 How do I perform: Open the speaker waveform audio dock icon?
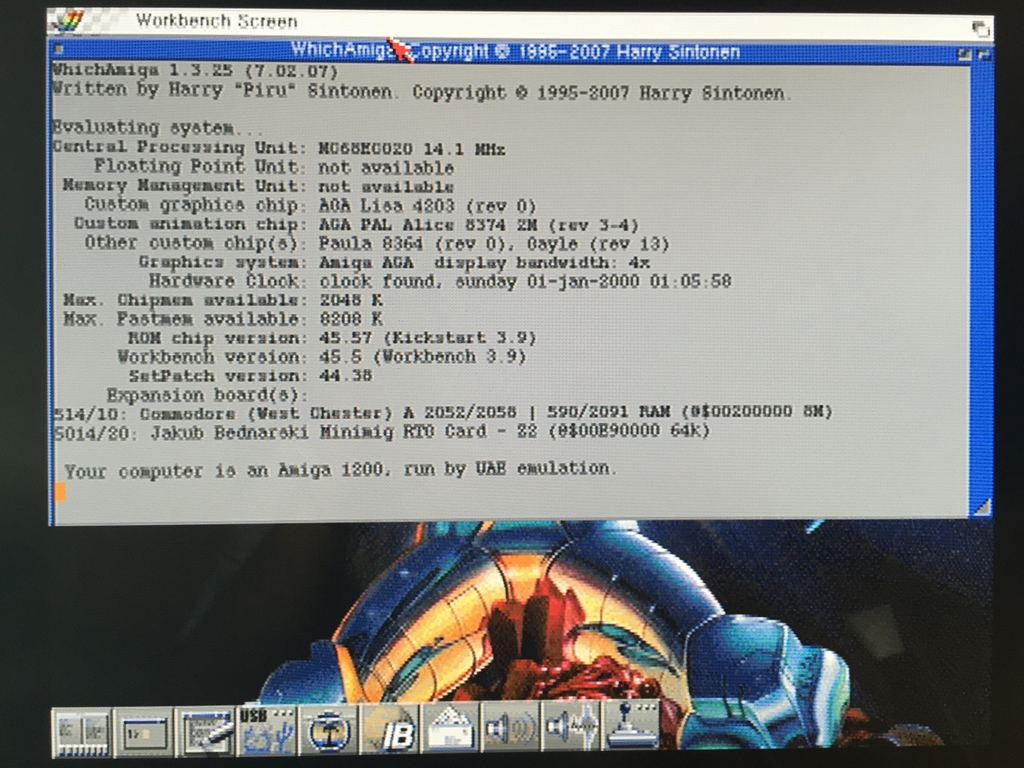(x=571, y=726)
